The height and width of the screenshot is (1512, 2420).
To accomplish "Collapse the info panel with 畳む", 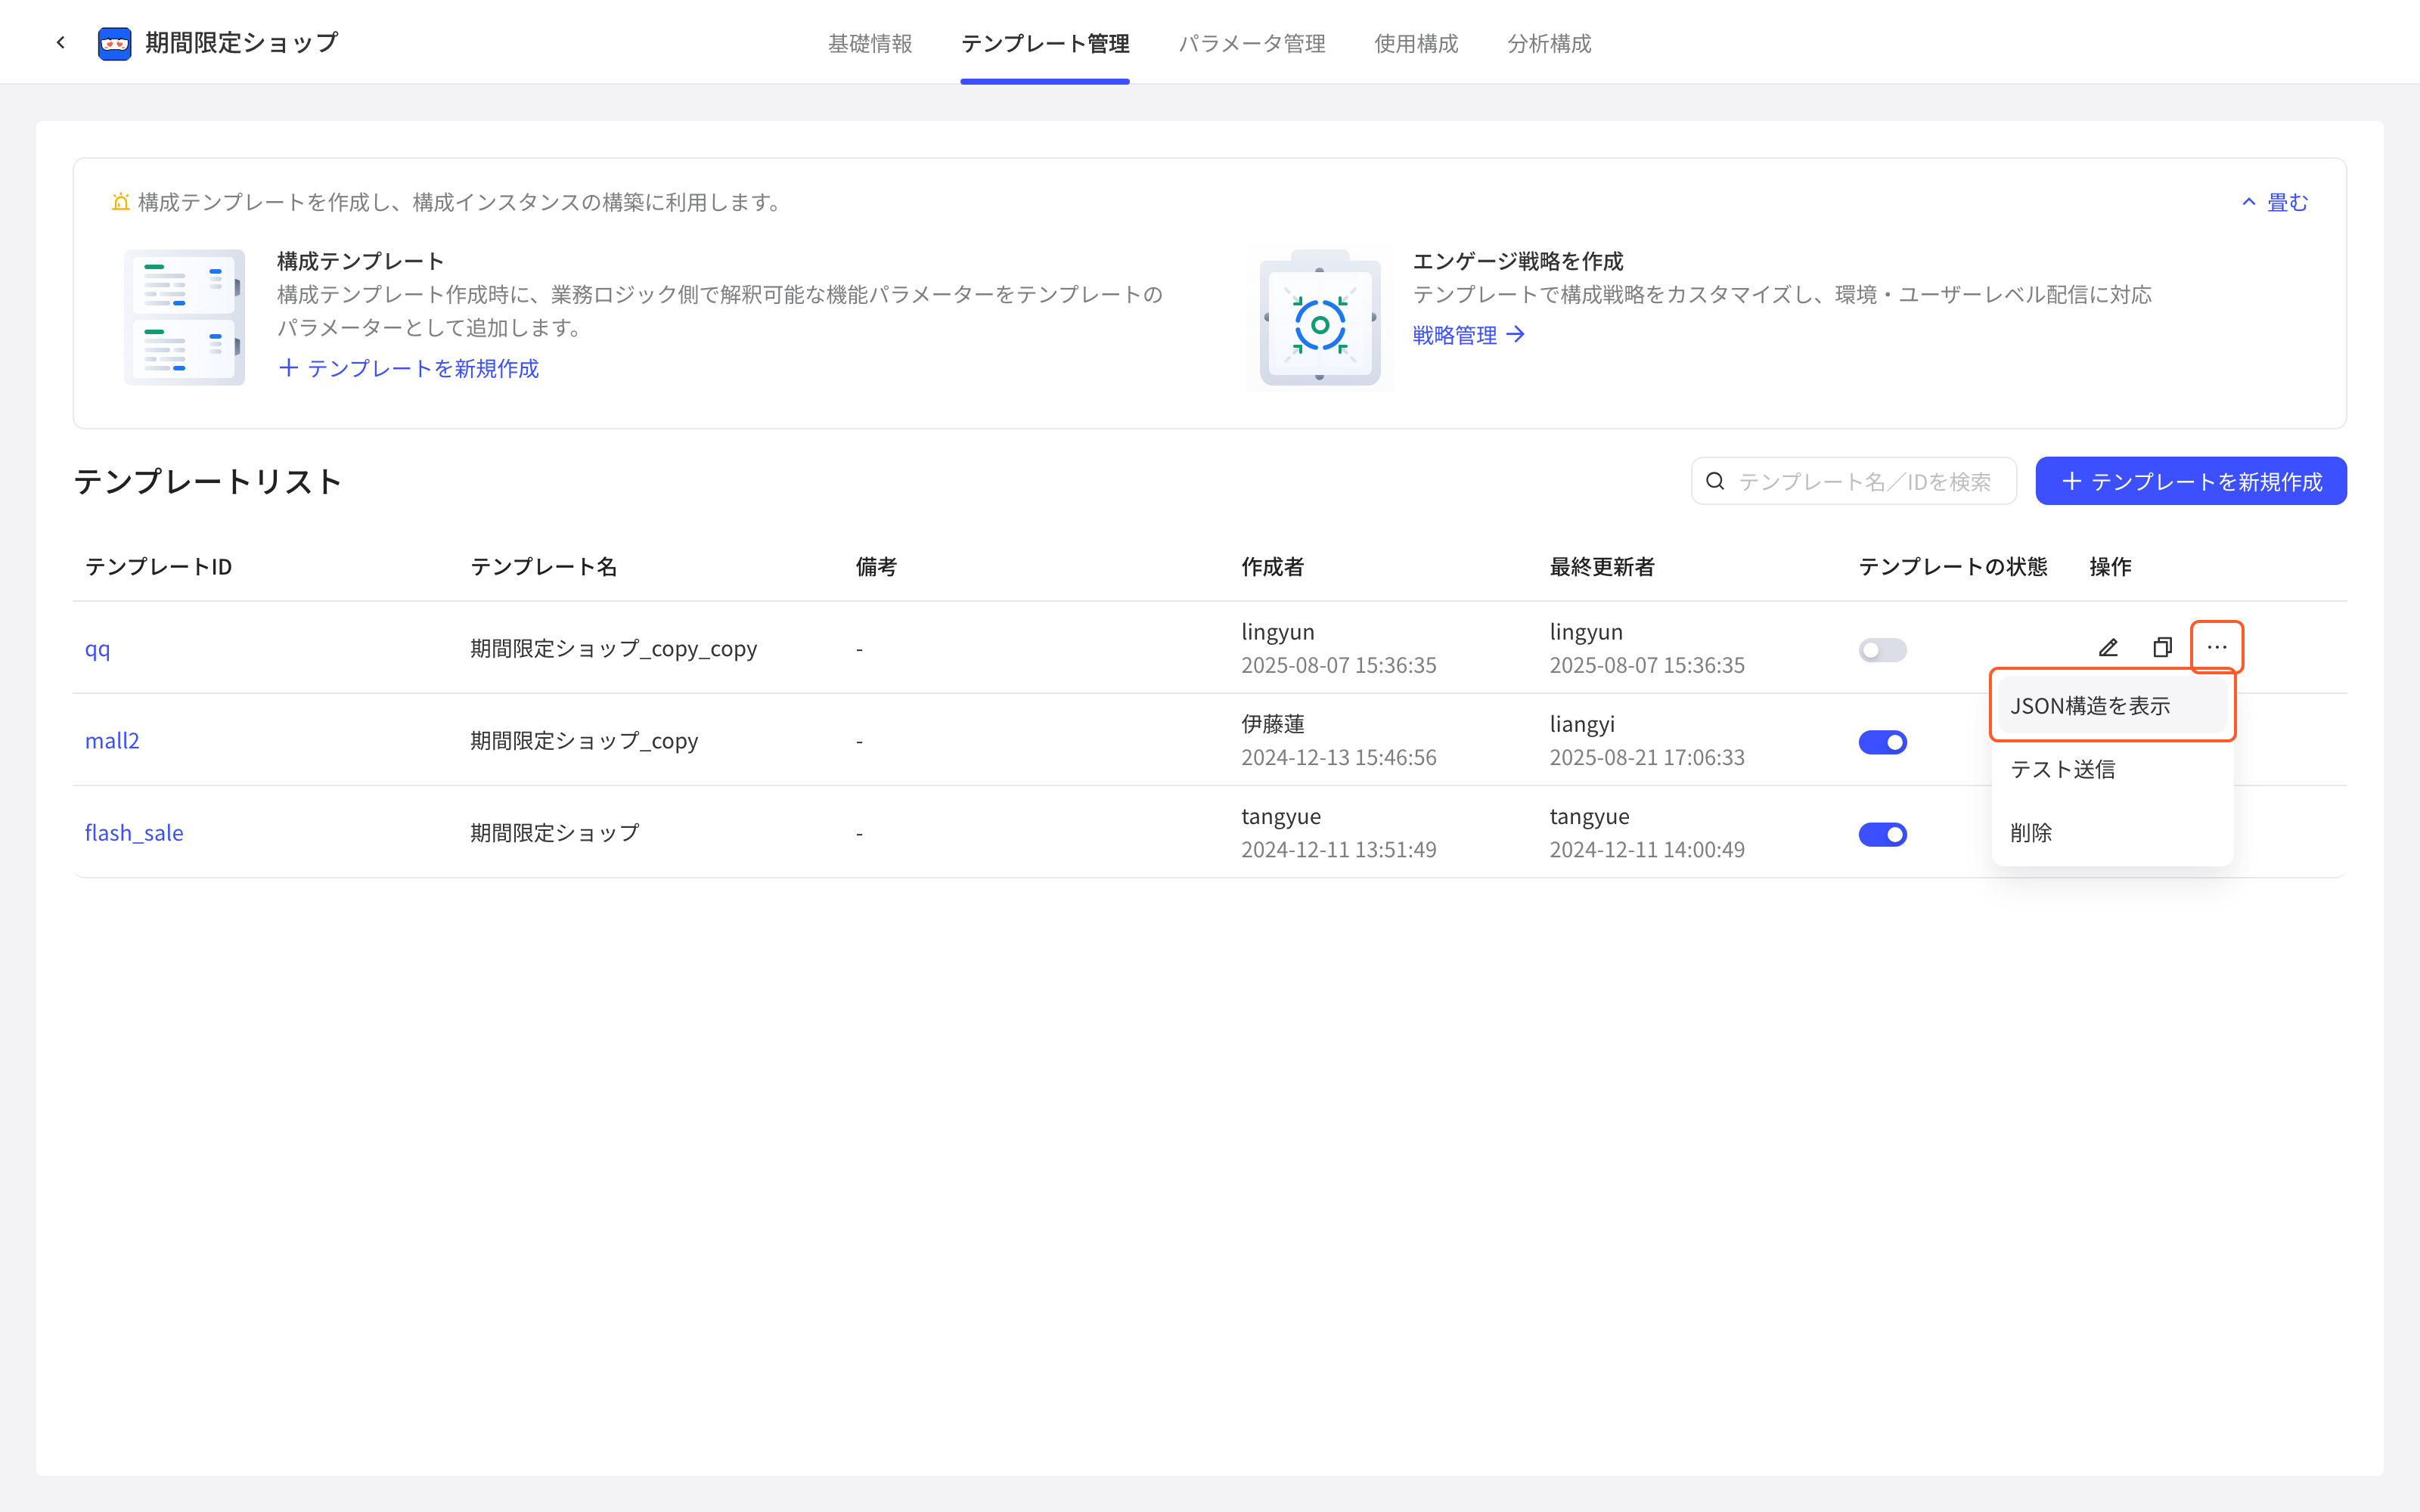I will (x=2275, y=202).
